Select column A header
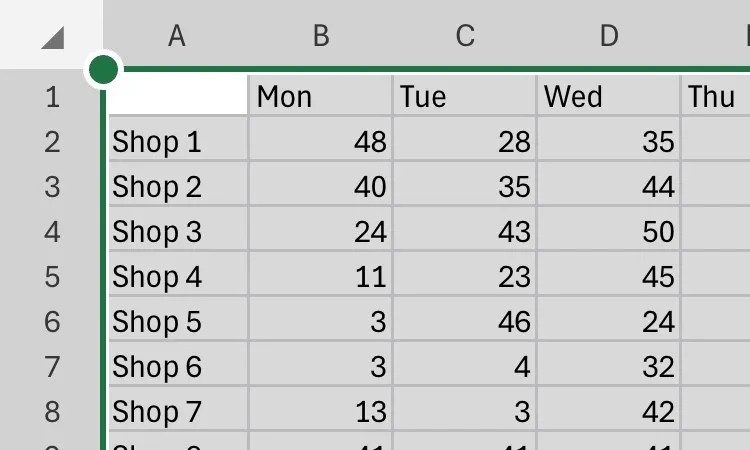750x450 pixels. pyautogui.click(x=177, y=36)
